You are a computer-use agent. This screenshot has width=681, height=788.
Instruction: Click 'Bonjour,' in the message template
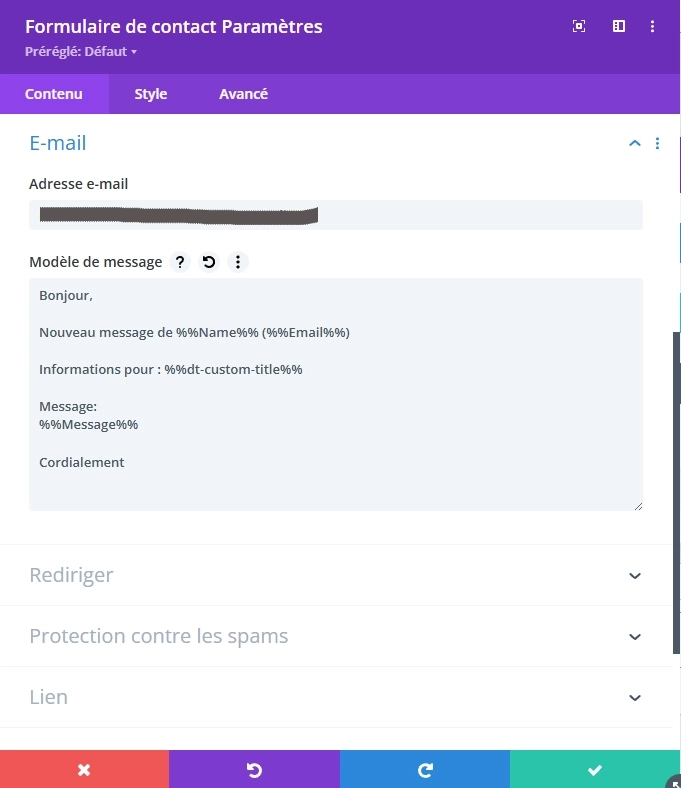66,296
